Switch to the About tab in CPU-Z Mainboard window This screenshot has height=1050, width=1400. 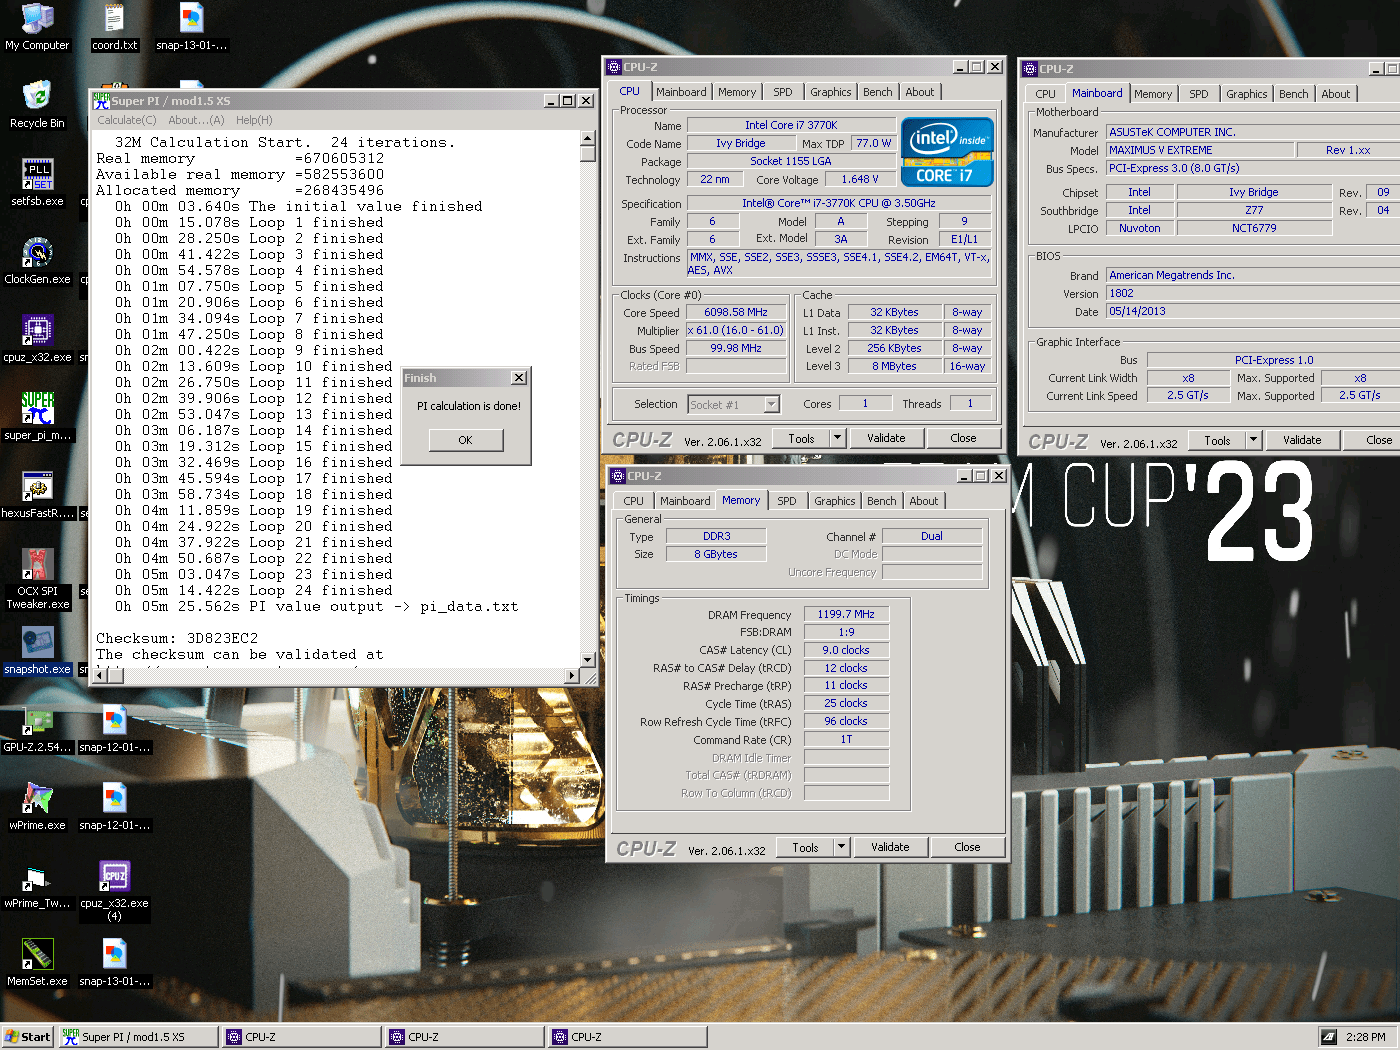(1336, 94)
